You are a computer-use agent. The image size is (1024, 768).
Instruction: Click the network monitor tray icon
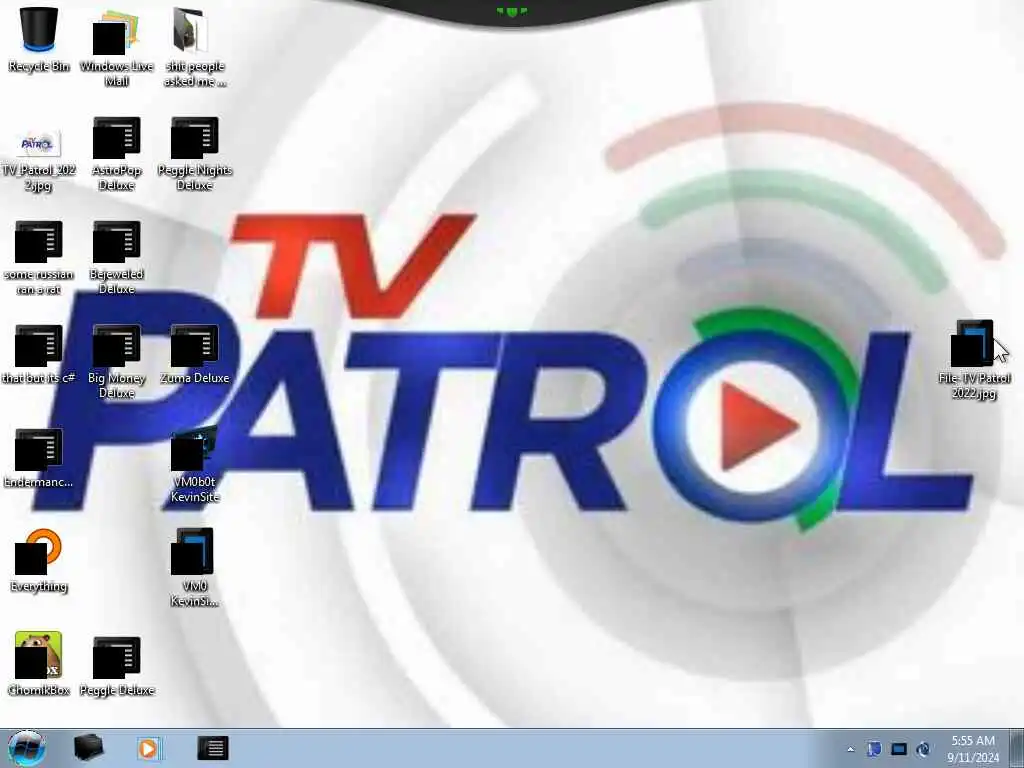pos(899,749)
